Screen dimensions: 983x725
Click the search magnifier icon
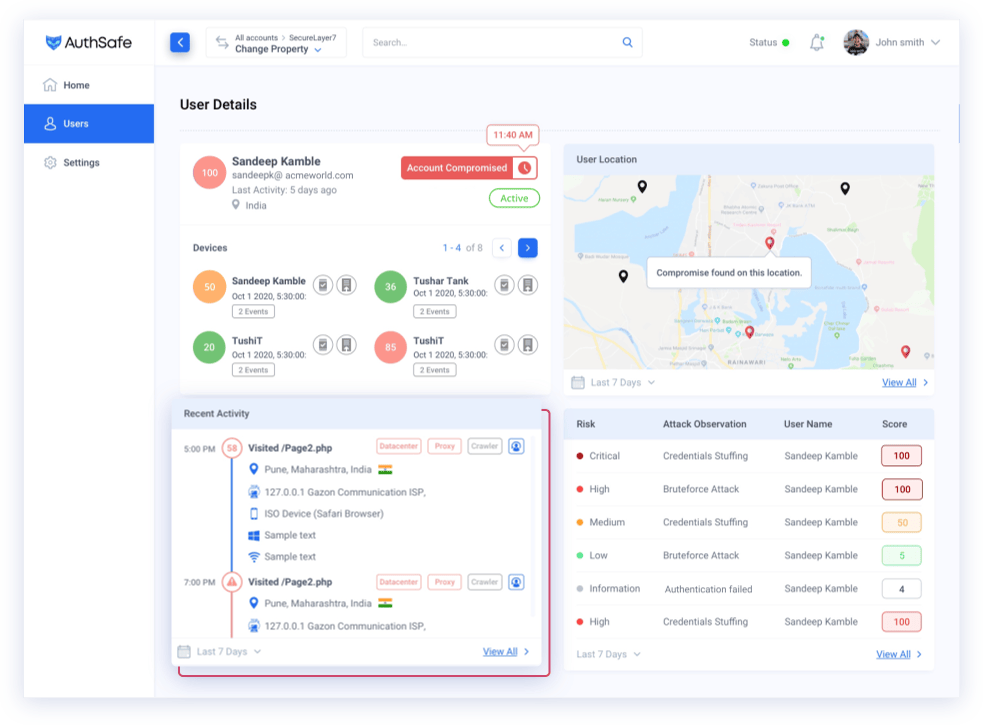coord(627,43)
